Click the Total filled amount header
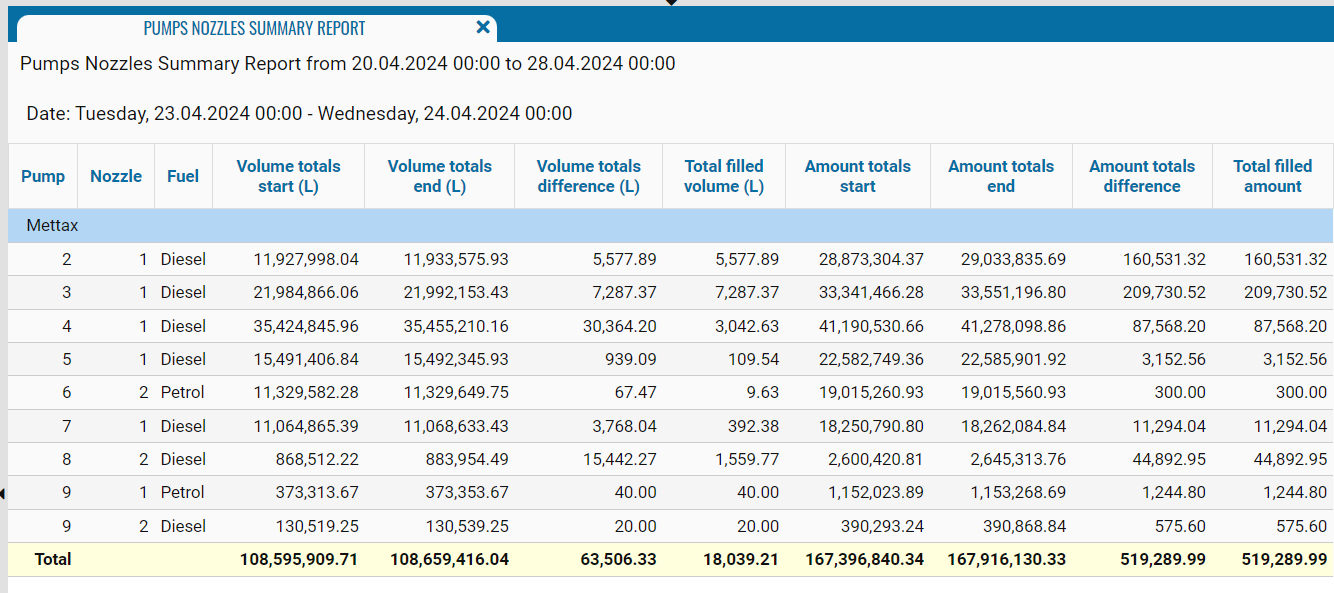Image resolution: width=1334 pixels, height=593 pixels. [x=1272, y=176]
